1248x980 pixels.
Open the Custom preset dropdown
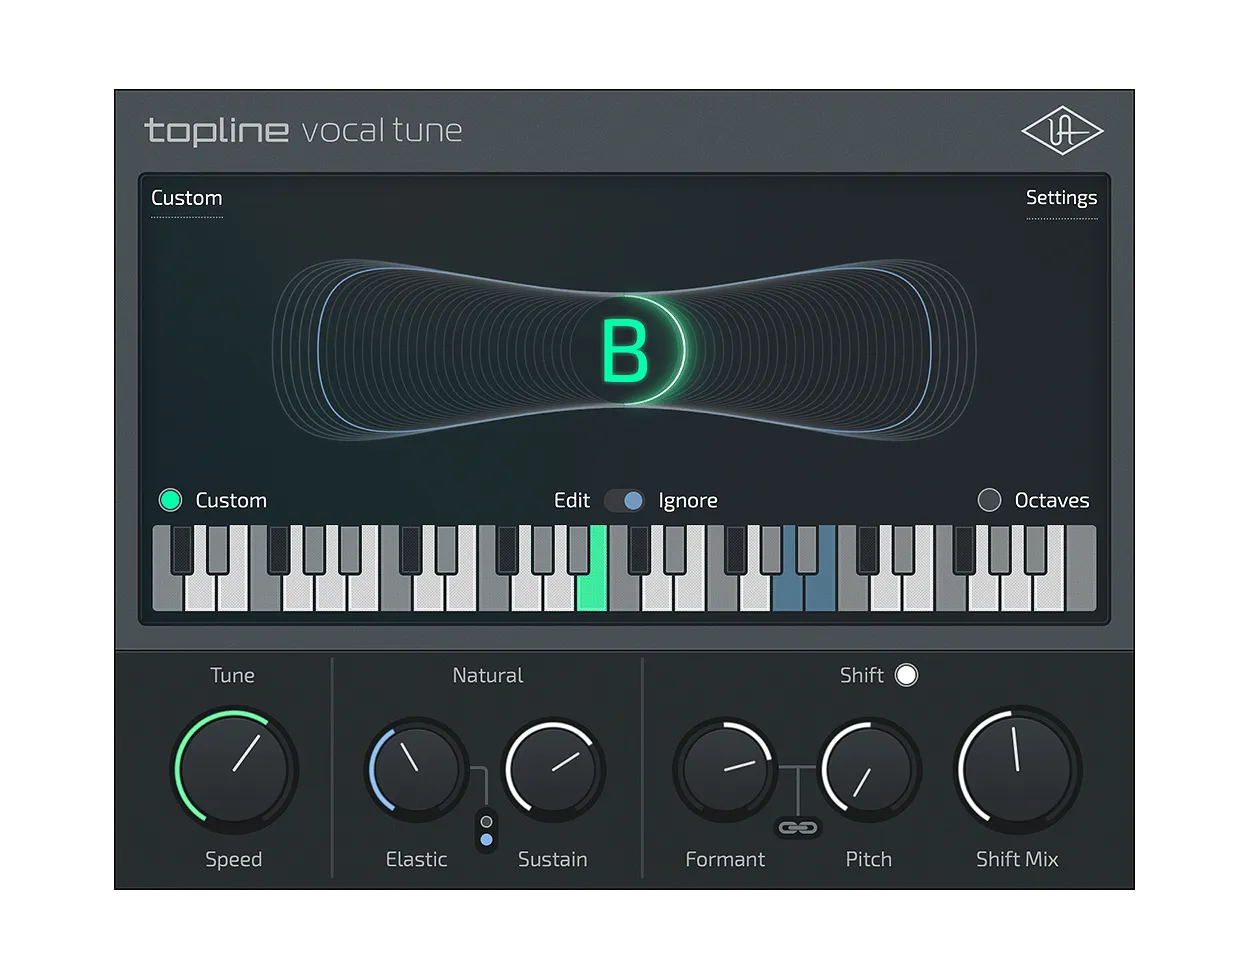[186, 199]
